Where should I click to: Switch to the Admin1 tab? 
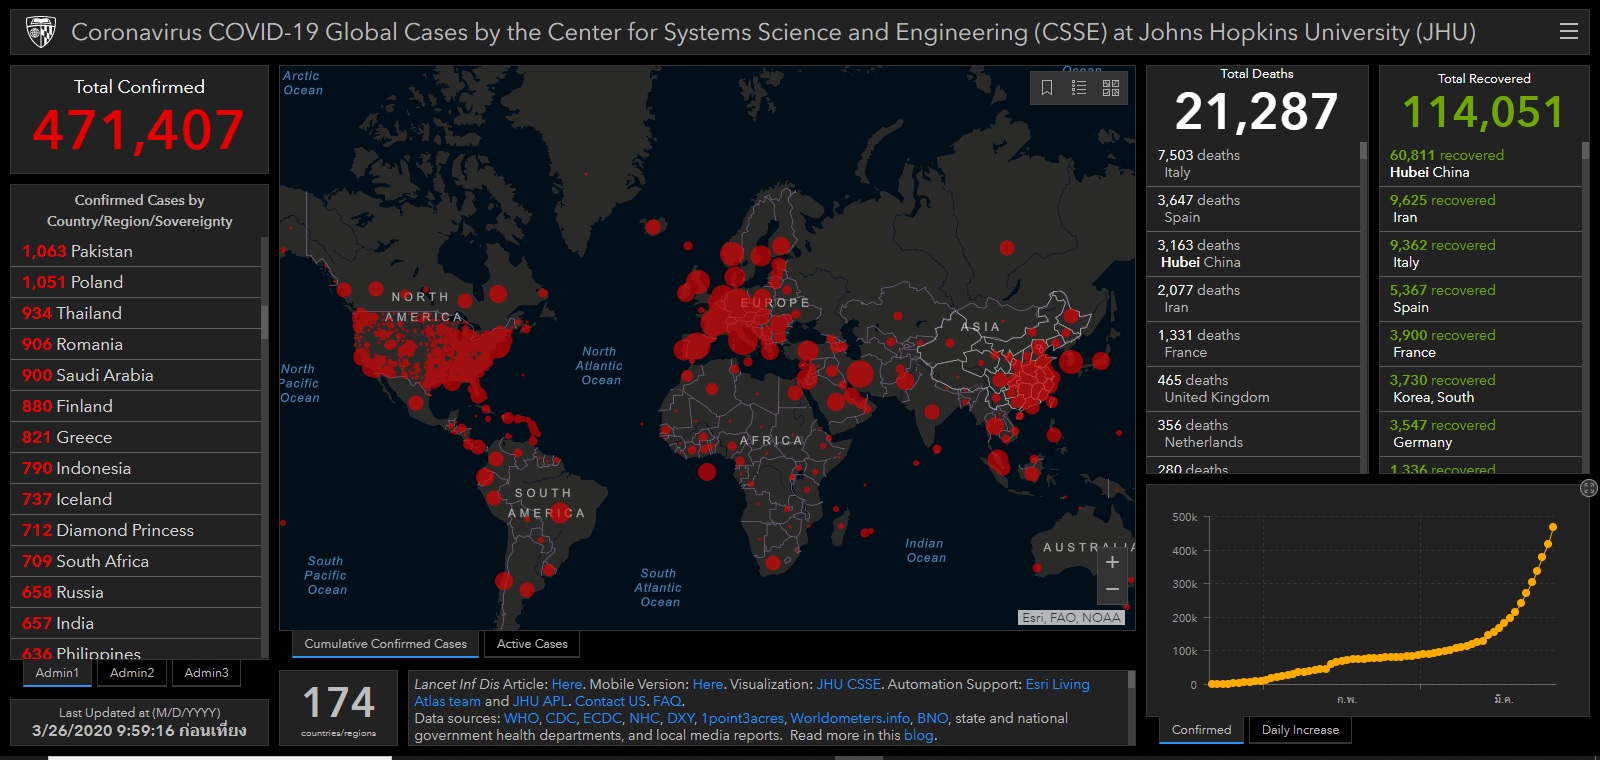pyautogui.click(x=57, y=673)
